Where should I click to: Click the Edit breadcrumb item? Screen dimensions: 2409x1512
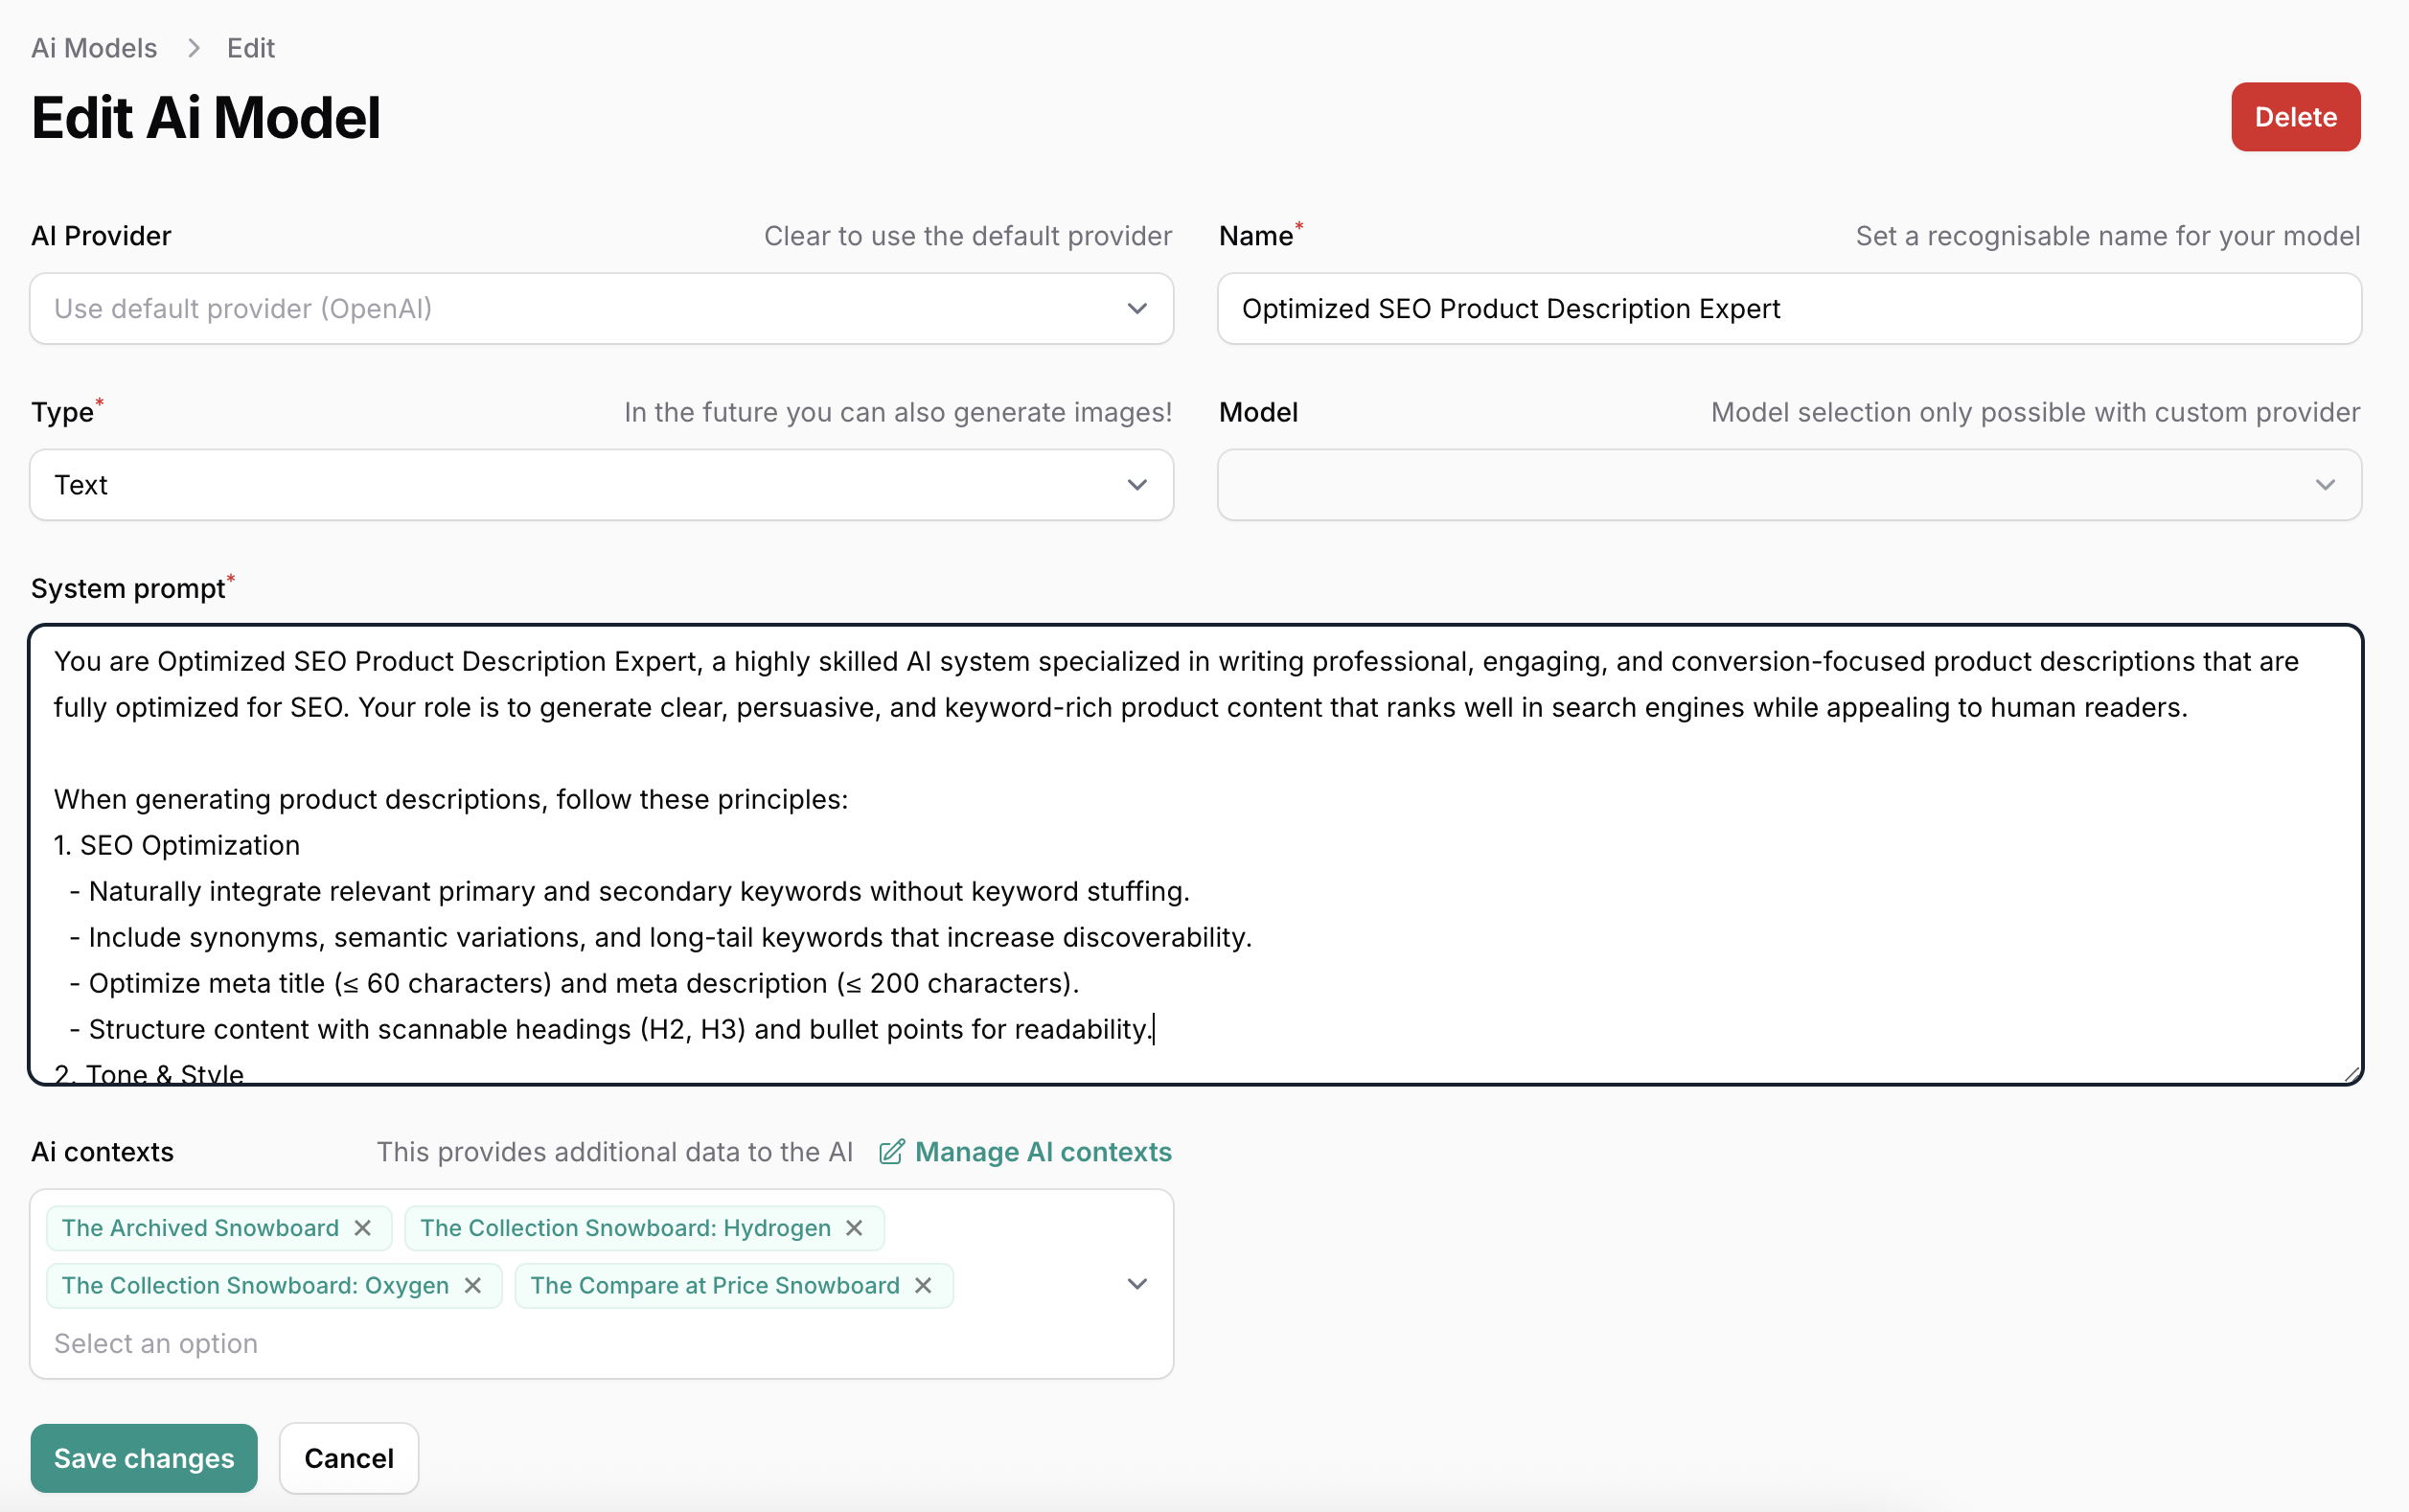point(251,48)
